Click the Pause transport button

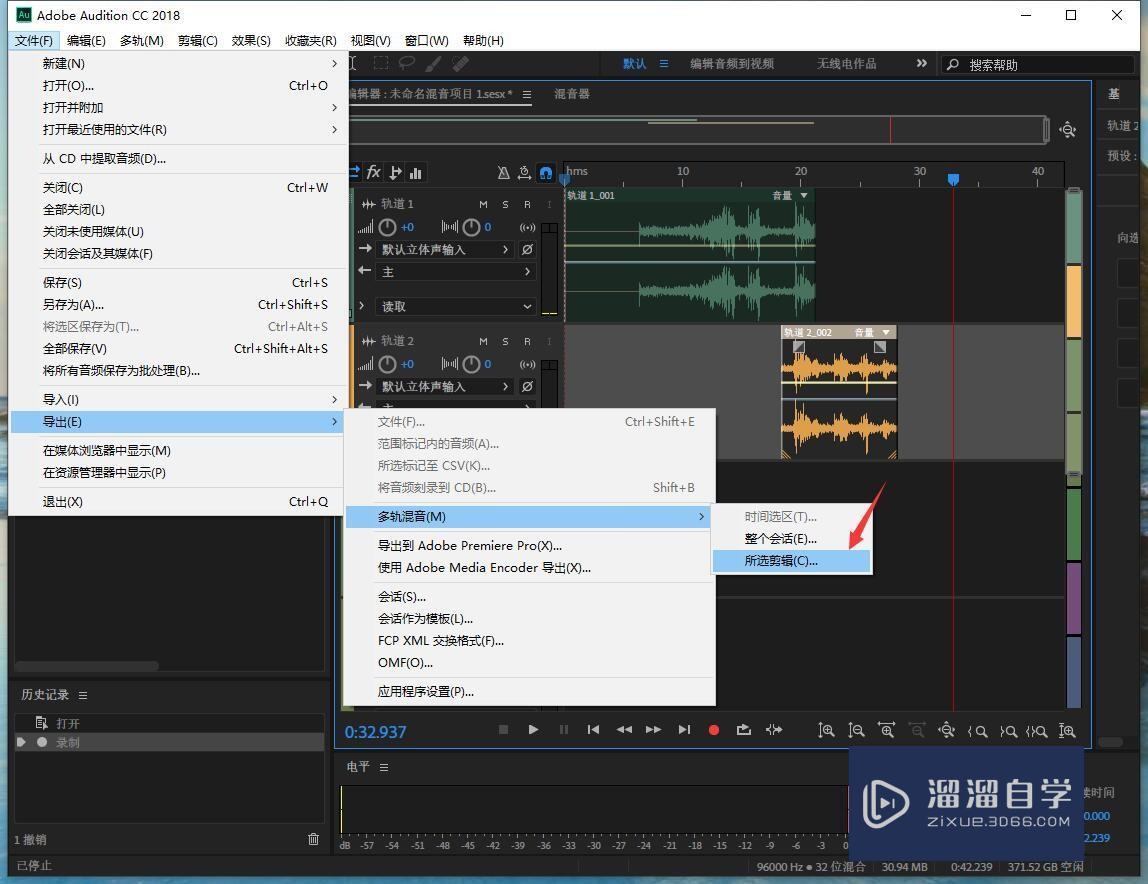click(x=563, y=729)
